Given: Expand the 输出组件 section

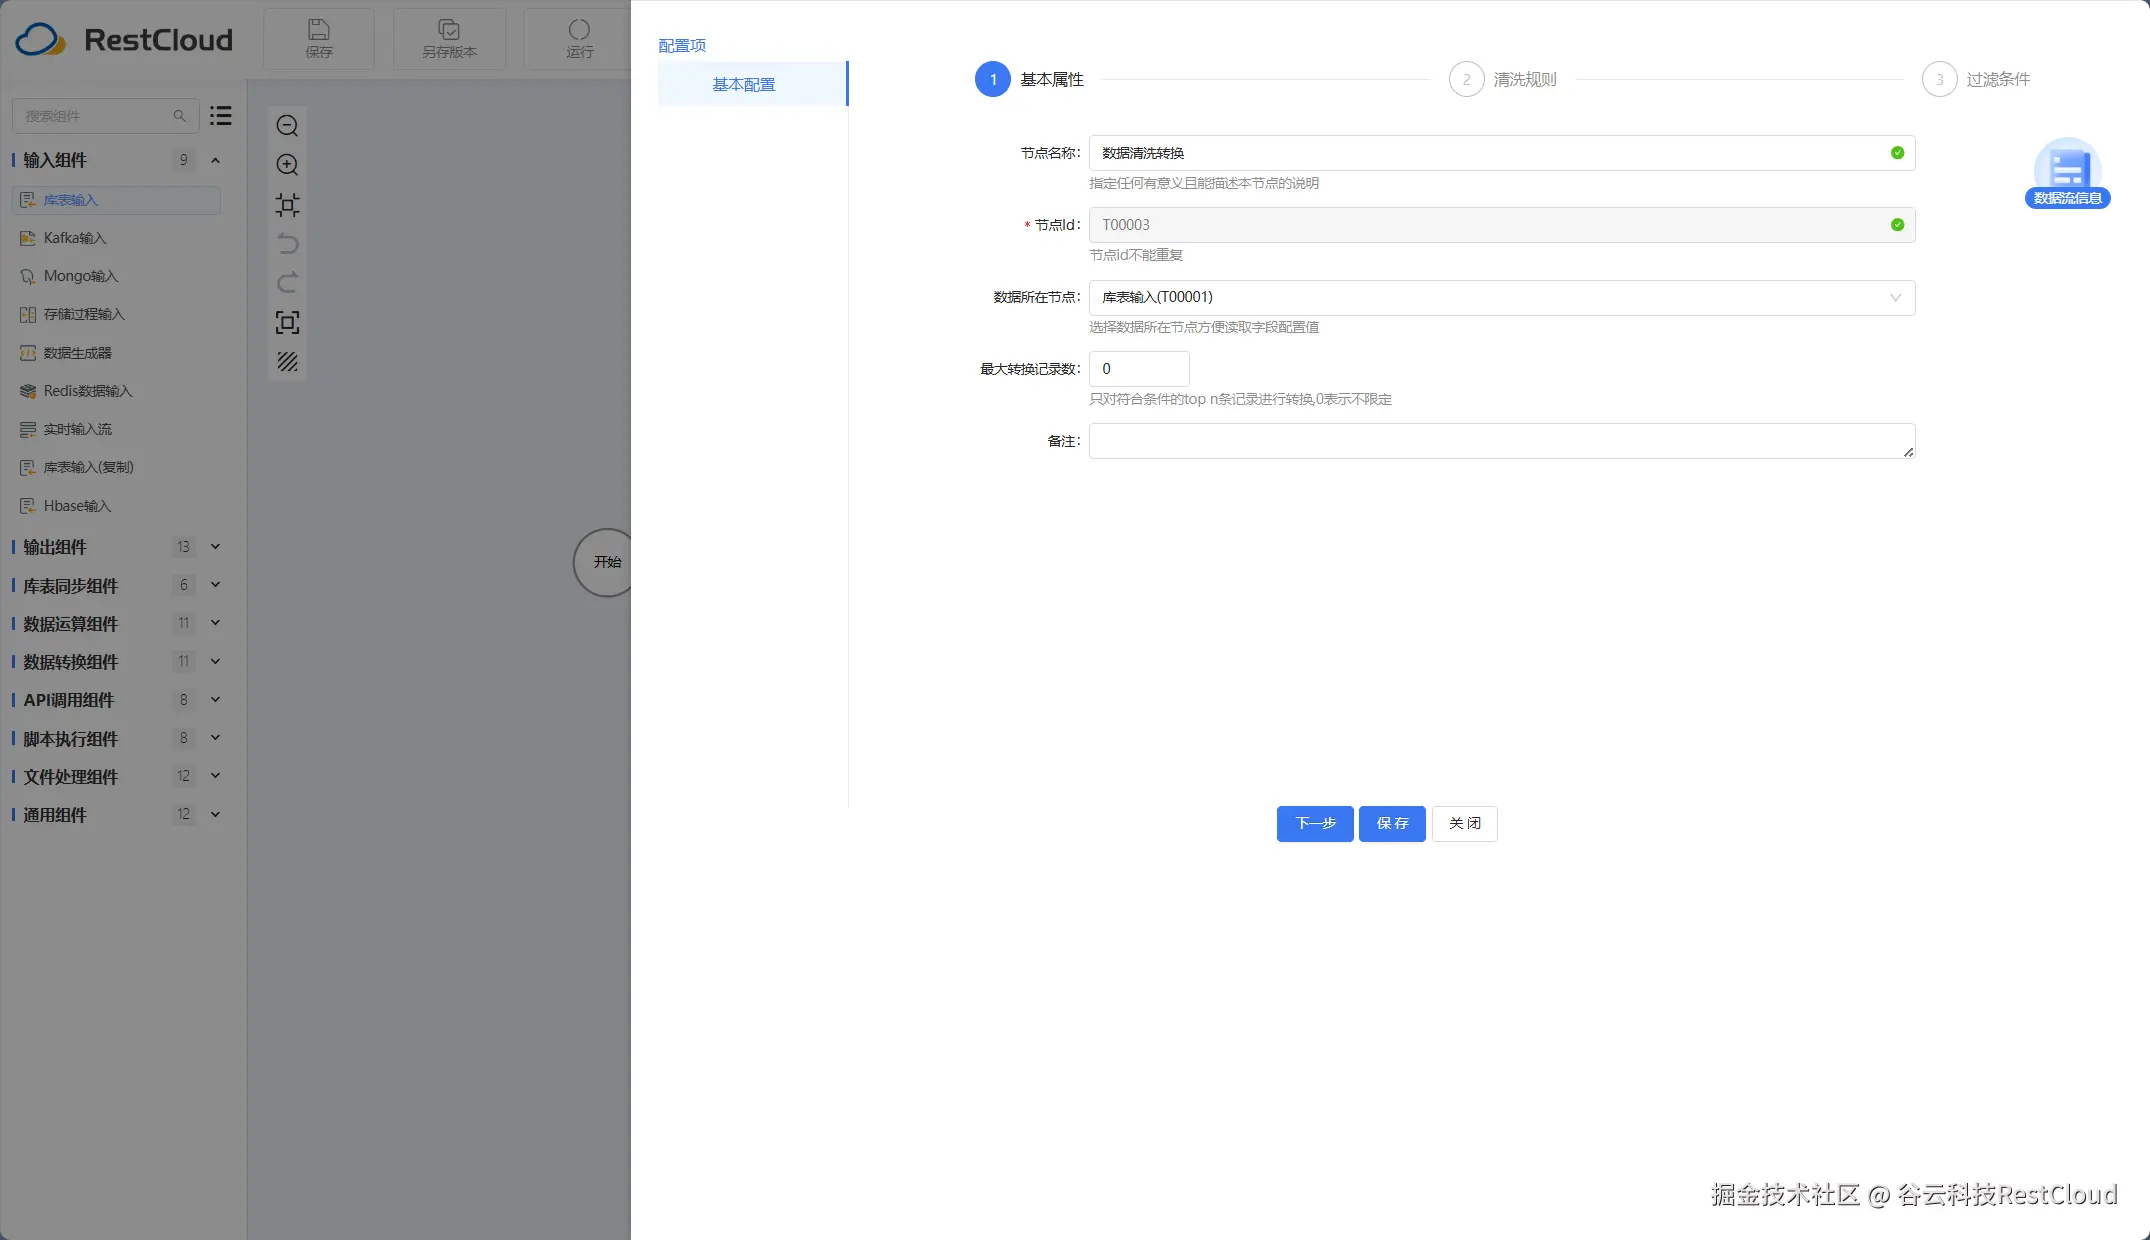Looking at the screenshot, I should [215, 547].
